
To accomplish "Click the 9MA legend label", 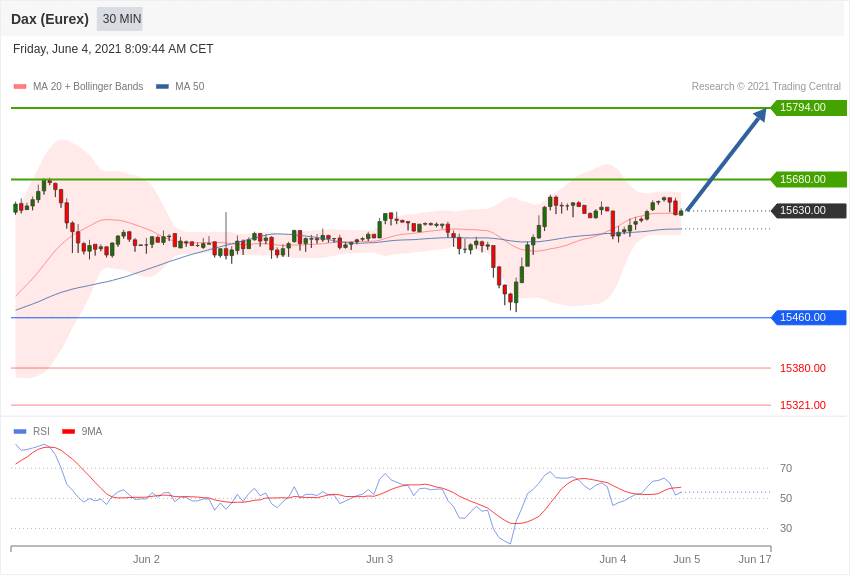I will (x=92, y=431).
